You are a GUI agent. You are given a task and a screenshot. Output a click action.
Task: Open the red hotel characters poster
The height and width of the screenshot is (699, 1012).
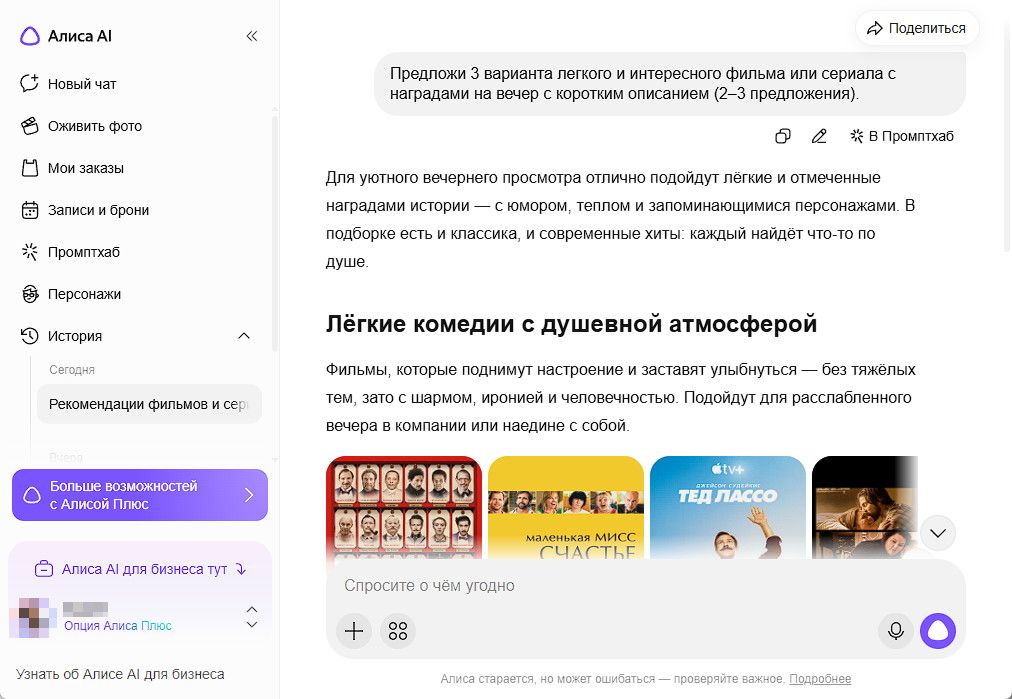coord(404,507)
